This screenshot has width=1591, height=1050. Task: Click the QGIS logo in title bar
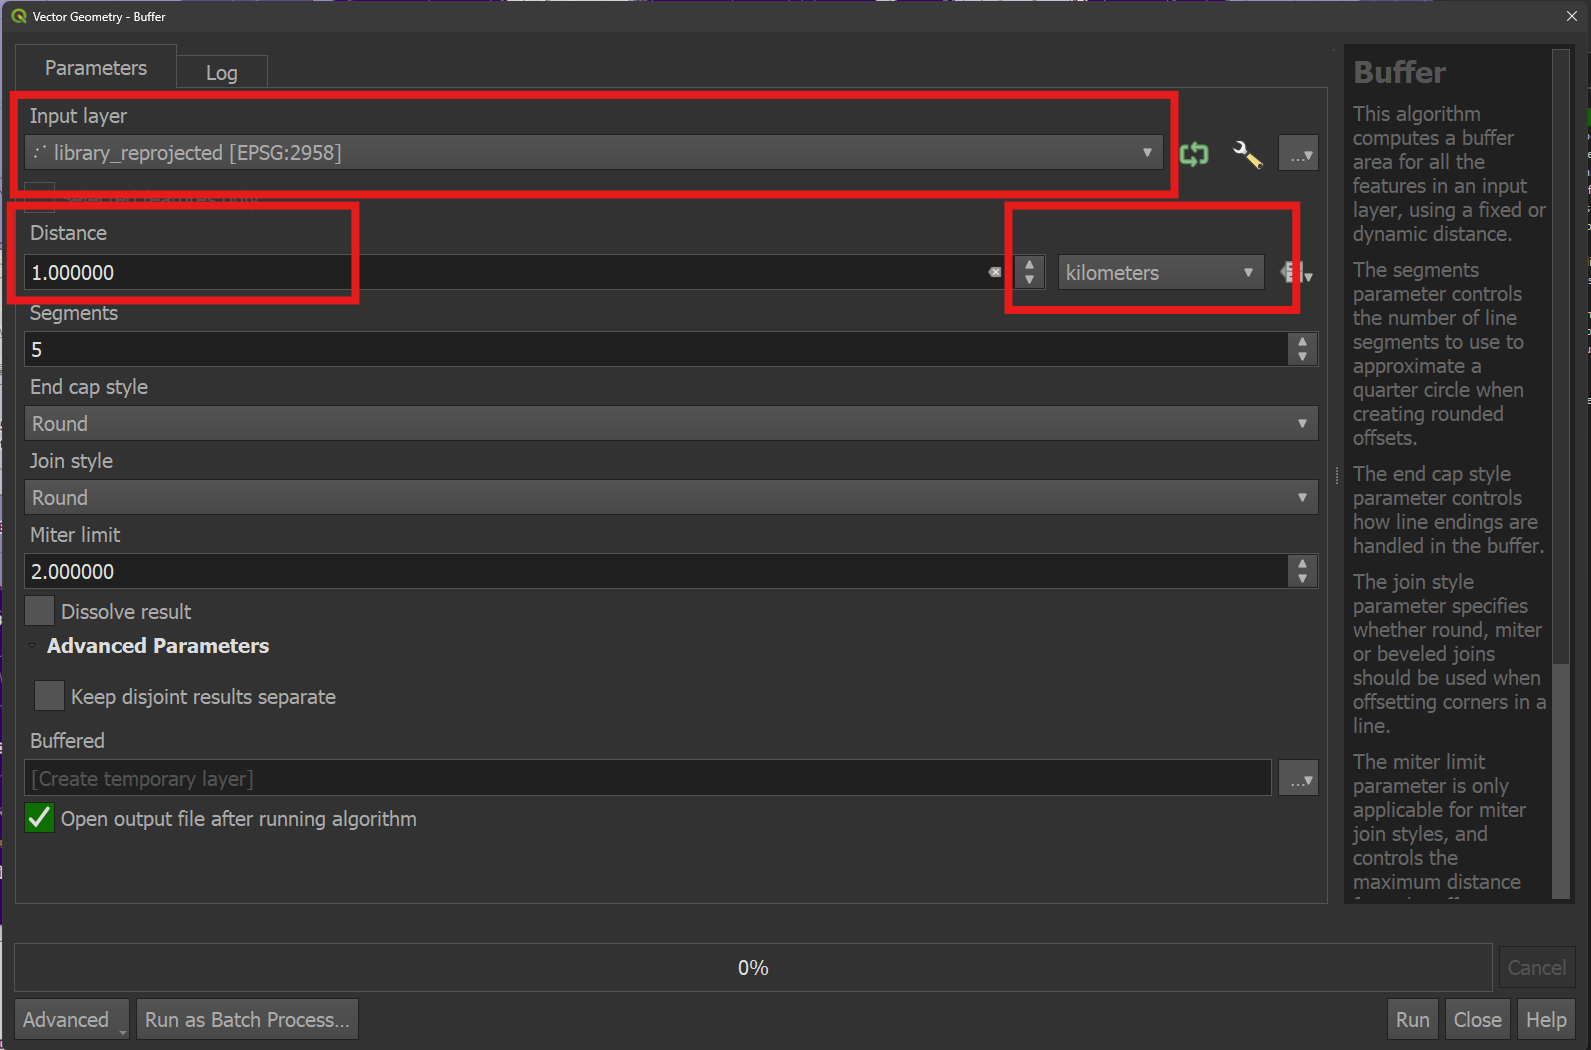18,16
